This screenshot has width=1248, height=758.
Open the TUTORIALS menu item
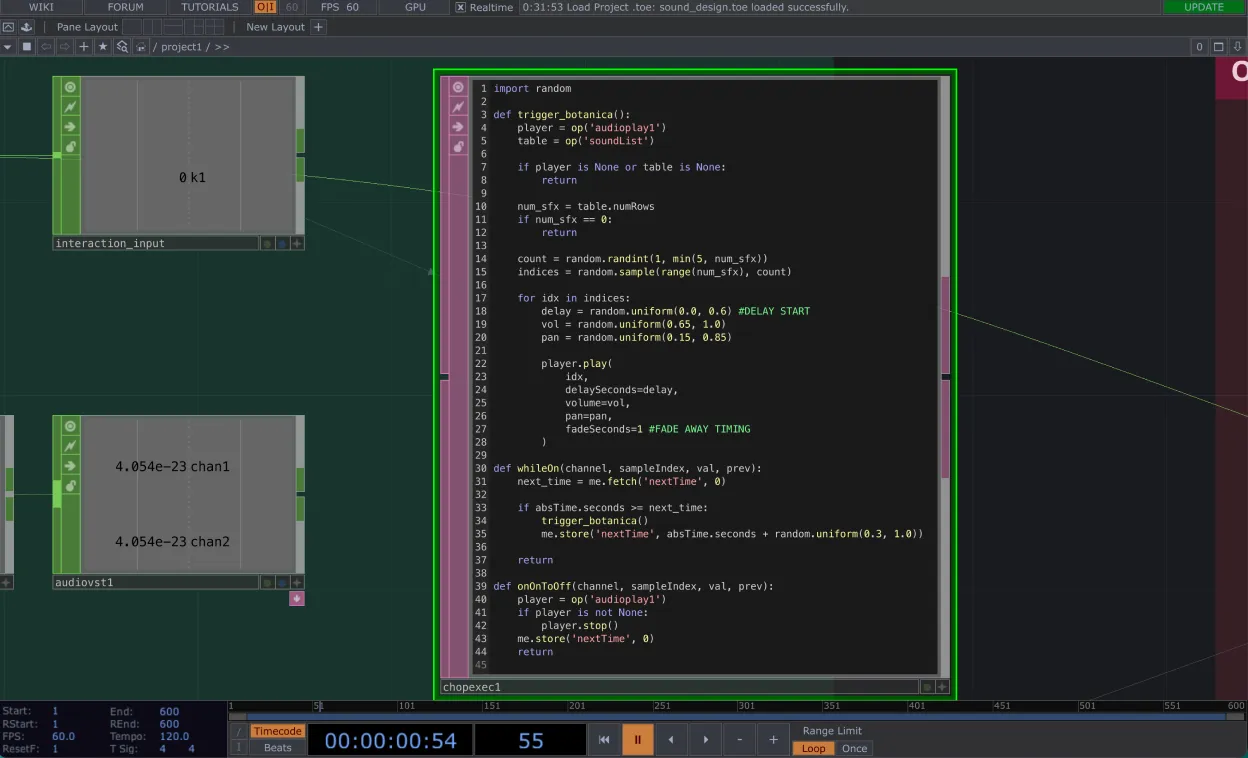coord(210,7)
